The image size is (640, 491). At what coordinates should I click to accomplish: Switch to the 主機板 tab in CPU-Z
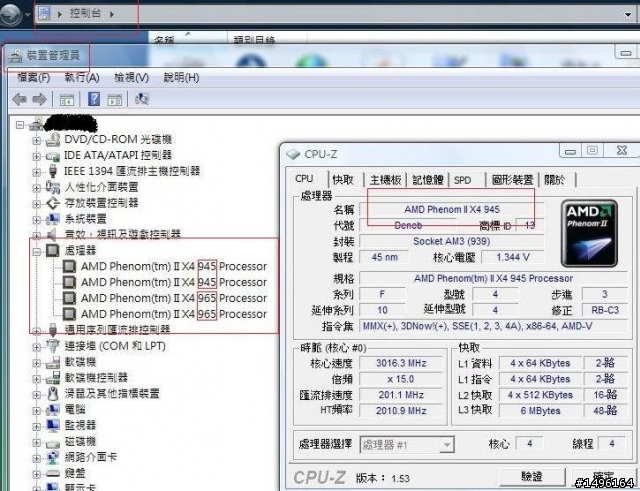point(385,180)
